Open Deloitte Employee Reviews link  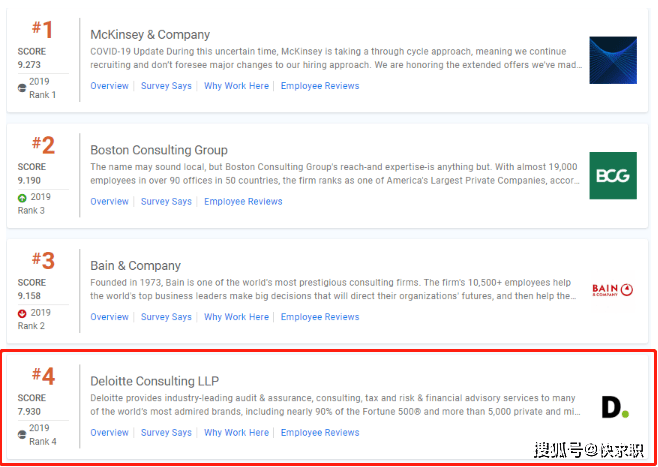(320, 433)
